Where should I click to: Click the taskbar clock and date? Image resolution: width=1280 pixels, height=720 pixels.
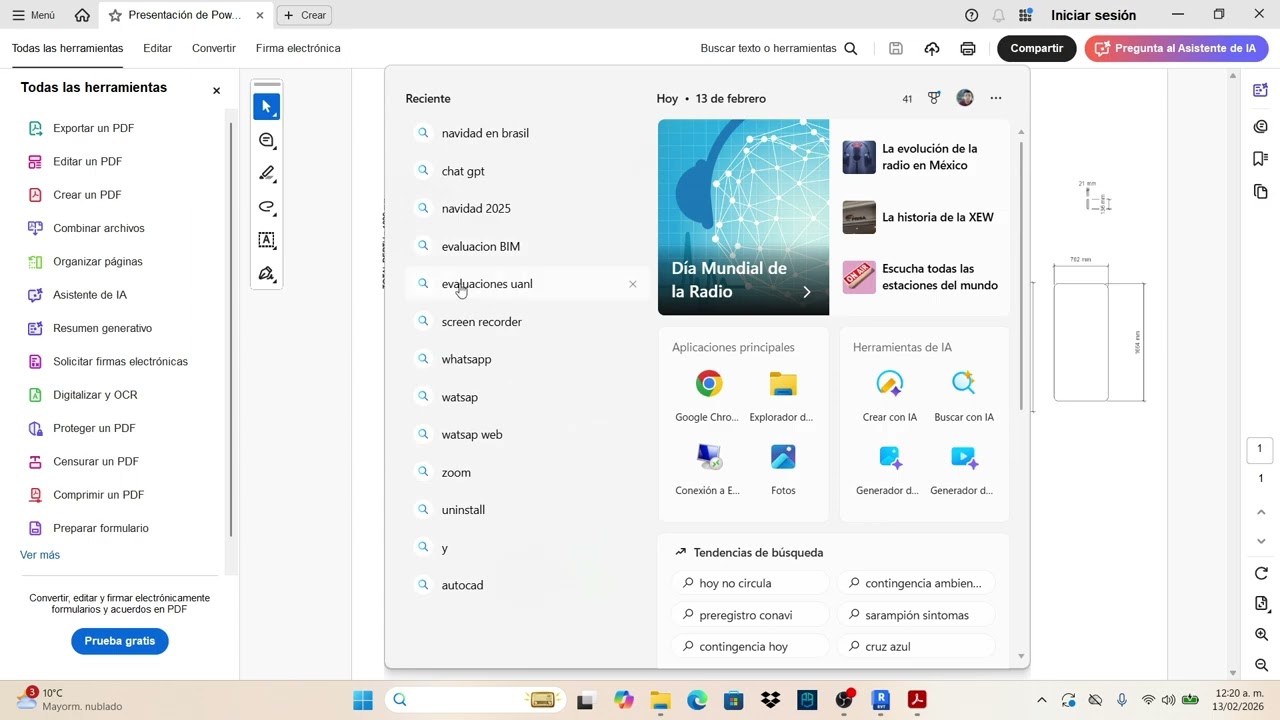click(x=1238, y=700)
